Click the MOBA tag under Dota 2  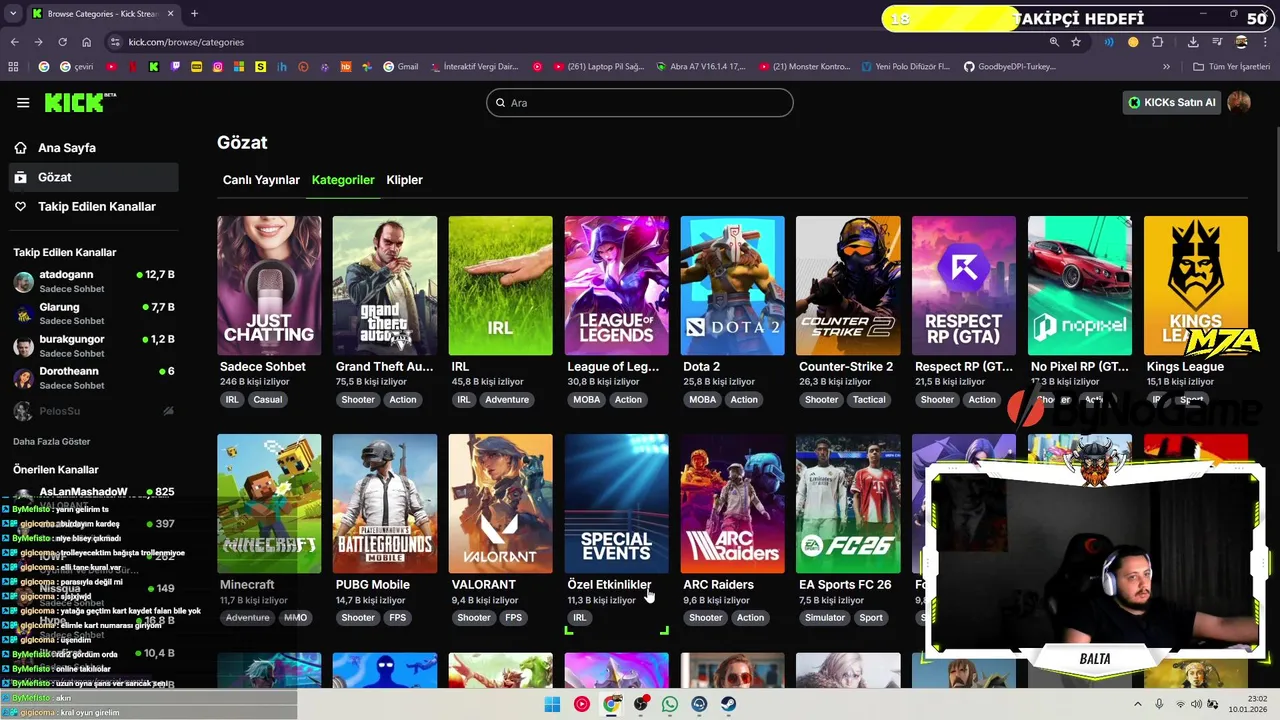tap(703, 400)
